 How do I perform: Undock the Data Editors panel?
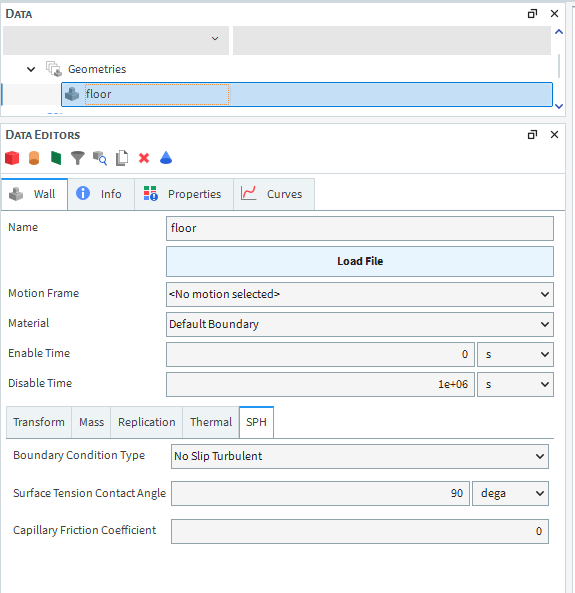(532, 135)
